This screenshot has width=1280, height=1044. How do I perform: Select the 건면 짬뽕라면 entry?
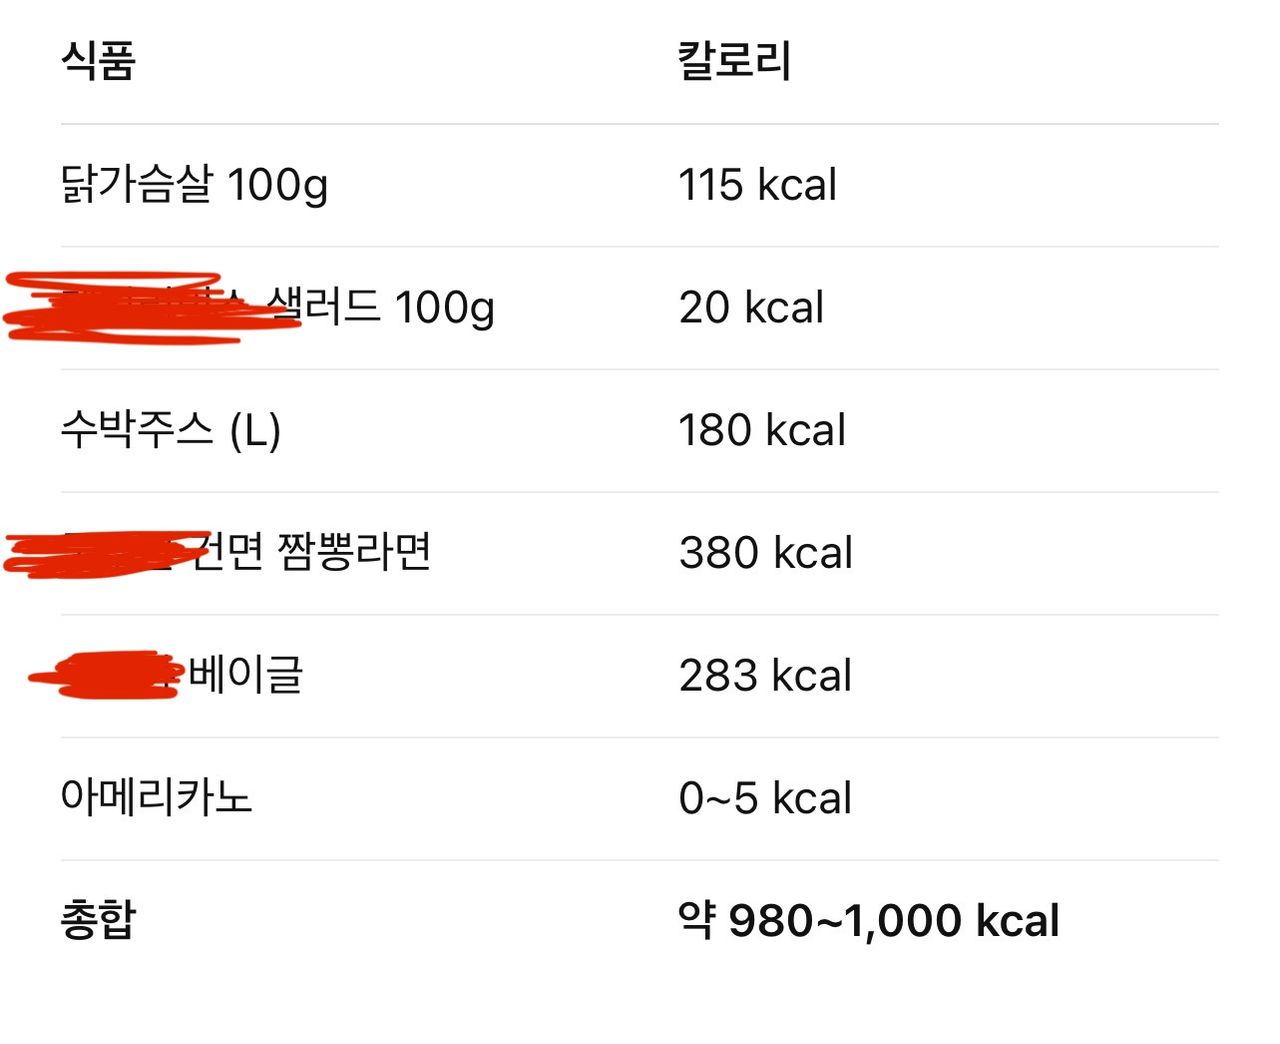[x=310, y=552]
